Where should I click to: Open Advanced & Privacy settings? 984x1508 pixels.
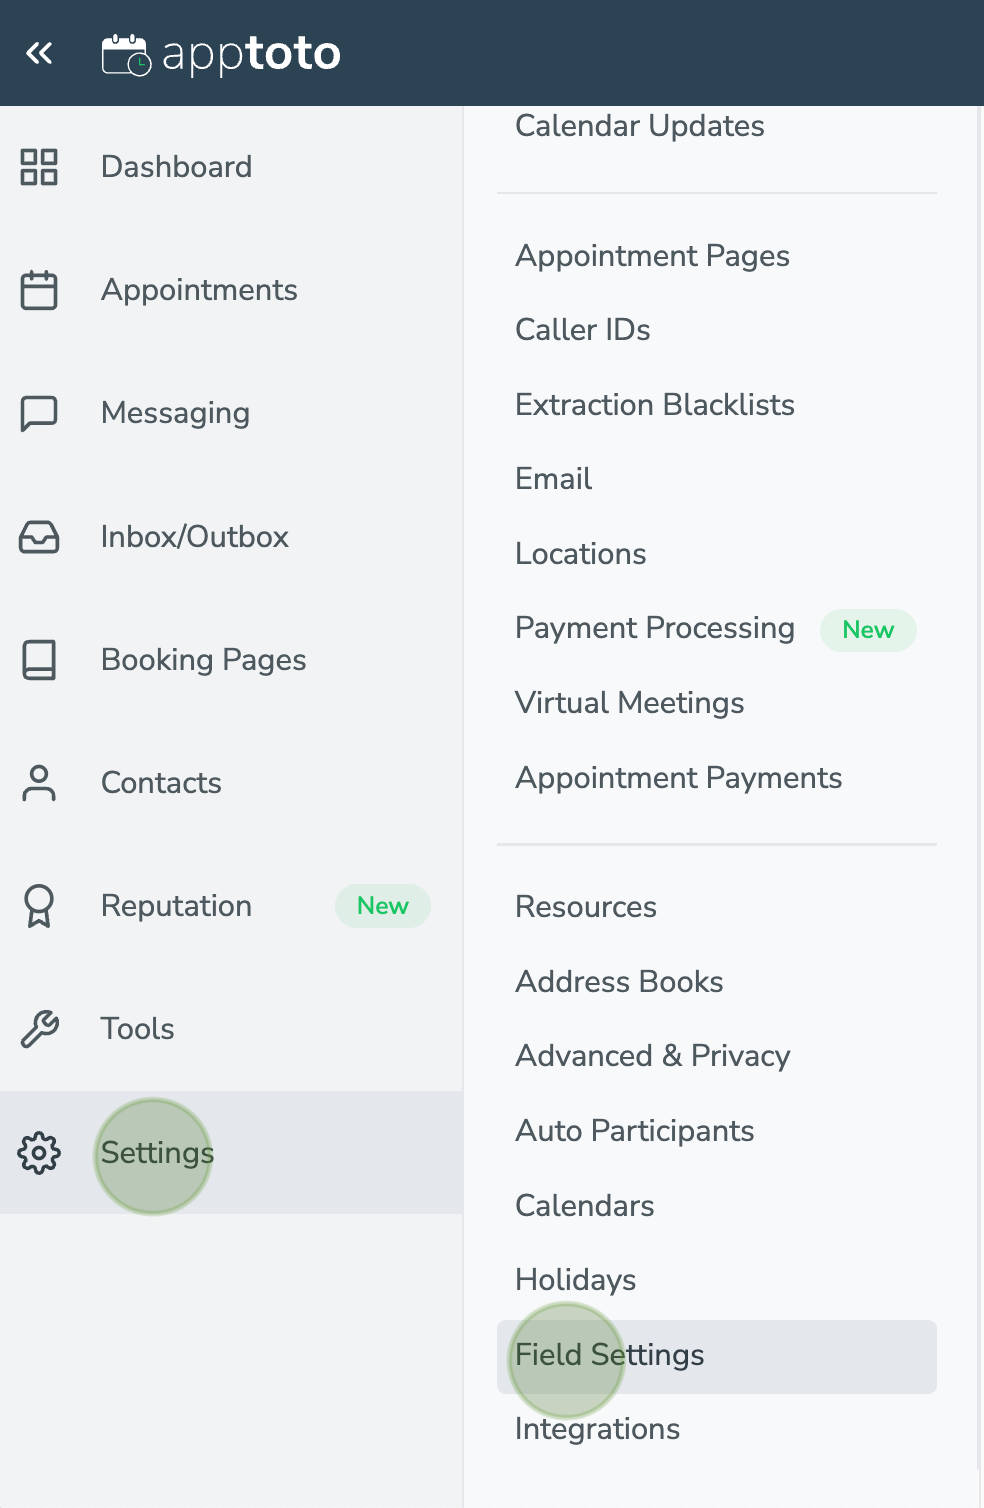pyautogui.click(x=652, y=1056)
